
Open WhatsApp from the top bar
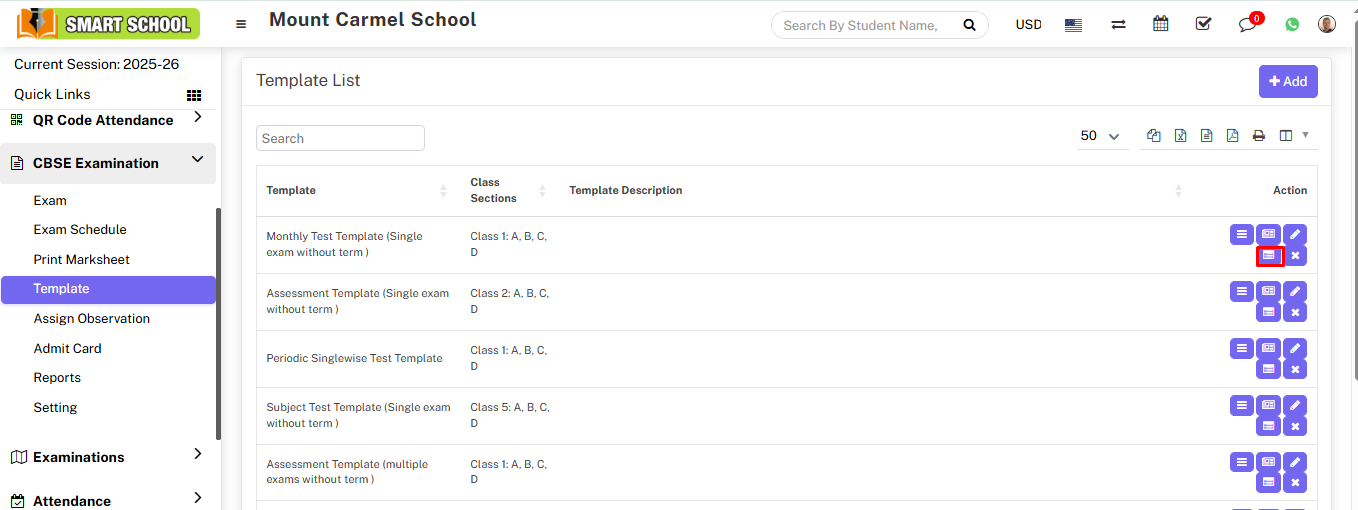(x=1292, y=25)
